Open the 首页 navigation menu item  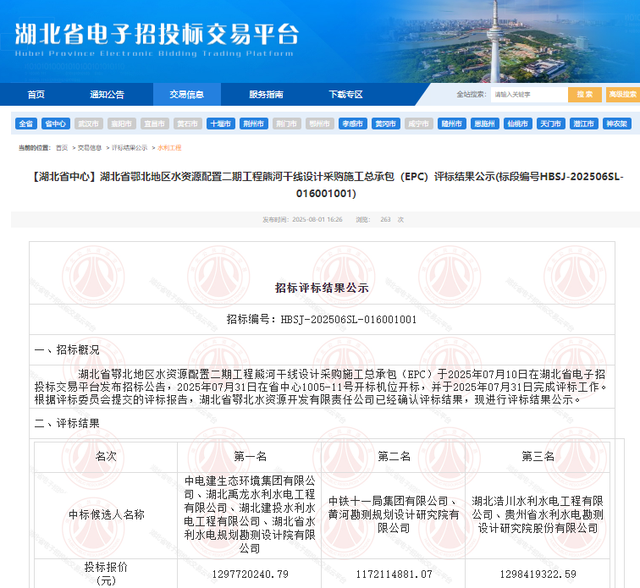(x=36, y=94)
